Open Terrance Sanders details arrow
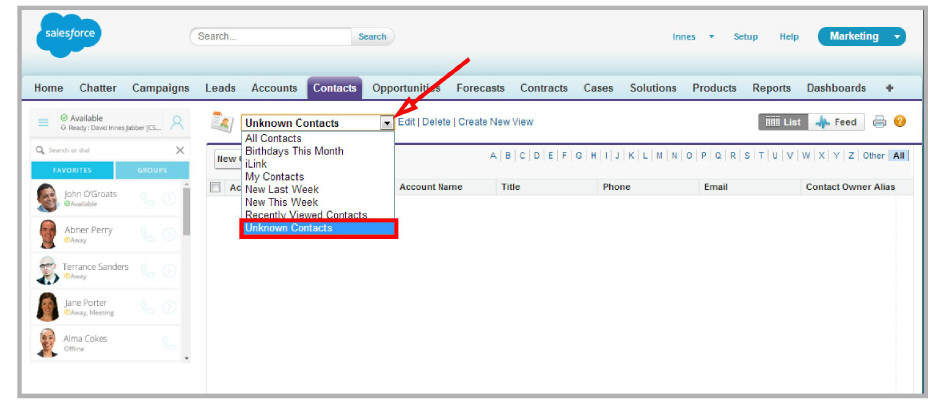 point(169,270)
